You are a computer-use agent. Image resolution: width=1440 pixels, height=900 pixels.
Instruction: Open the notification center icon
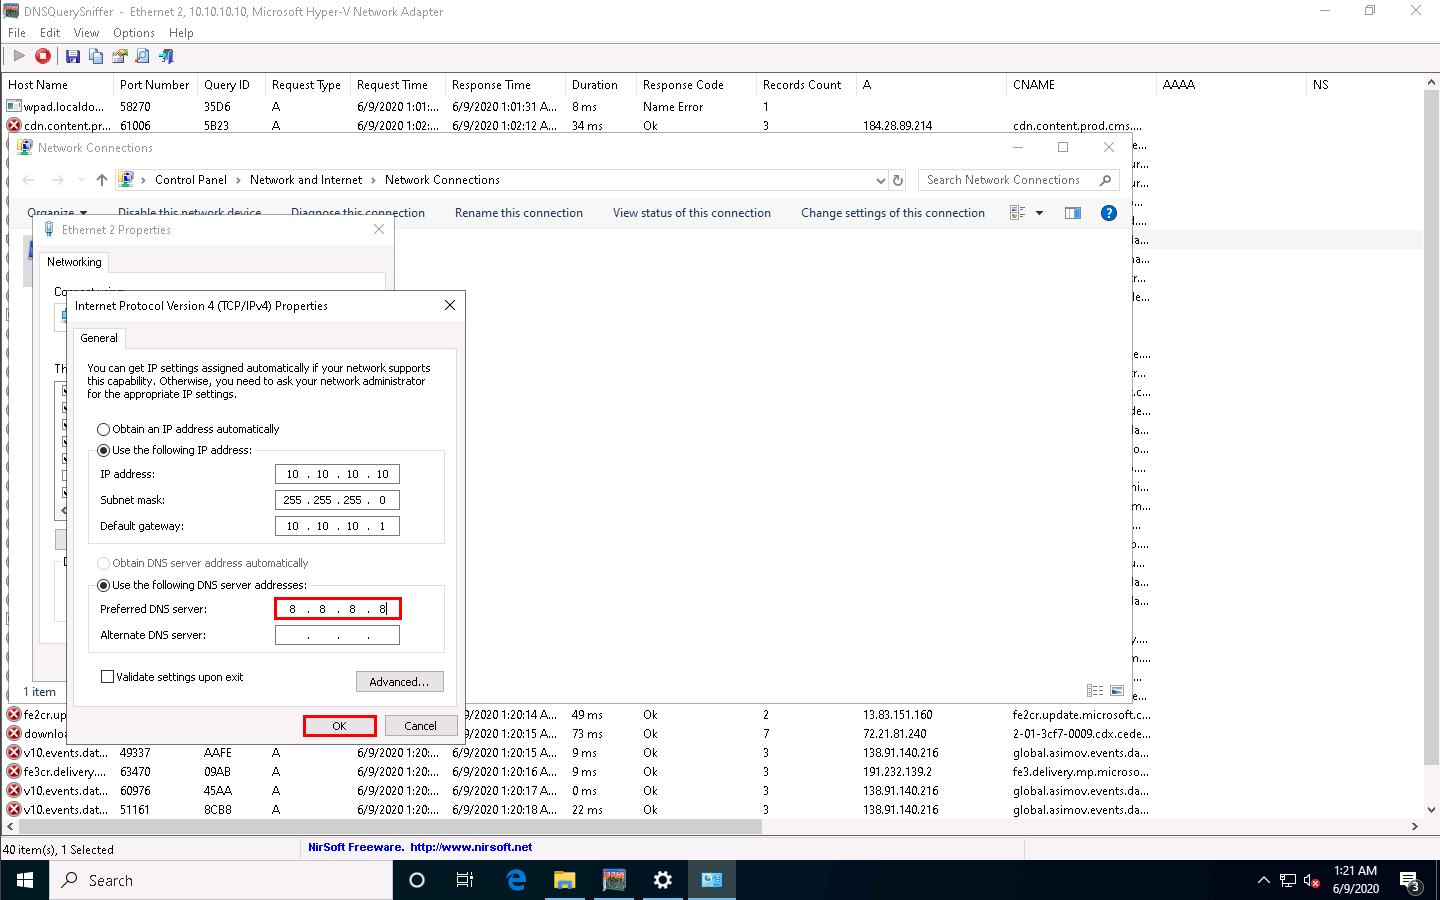[1410, 880]
